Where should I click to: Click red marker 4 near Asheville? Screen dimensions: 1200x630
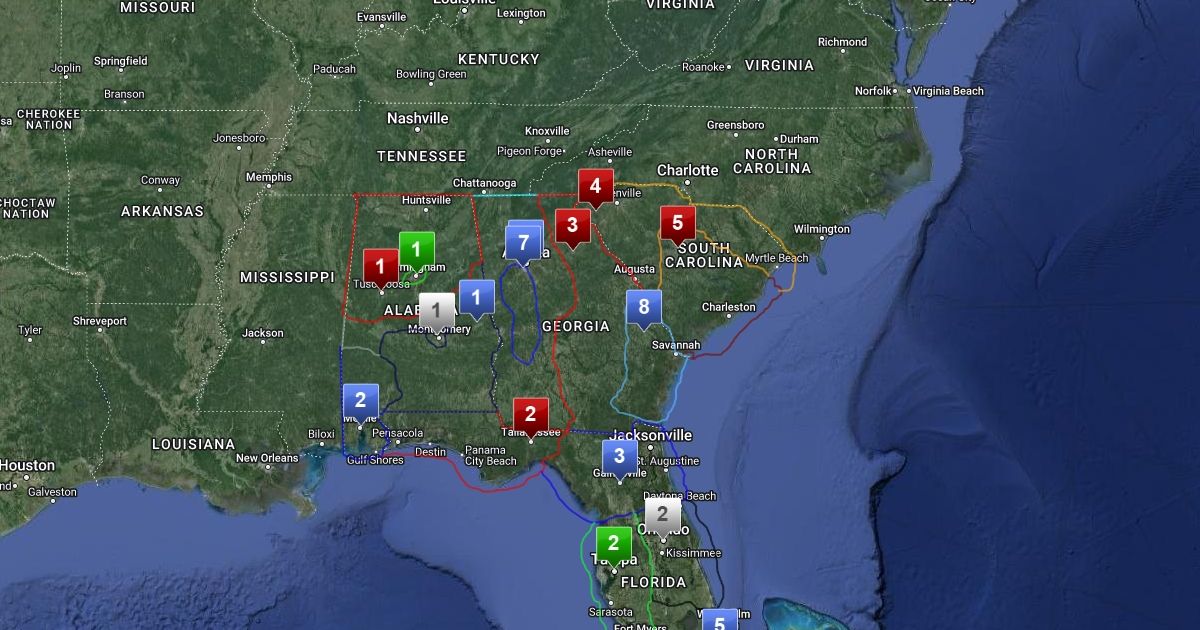pyautogui.click(x=595, y=187)
